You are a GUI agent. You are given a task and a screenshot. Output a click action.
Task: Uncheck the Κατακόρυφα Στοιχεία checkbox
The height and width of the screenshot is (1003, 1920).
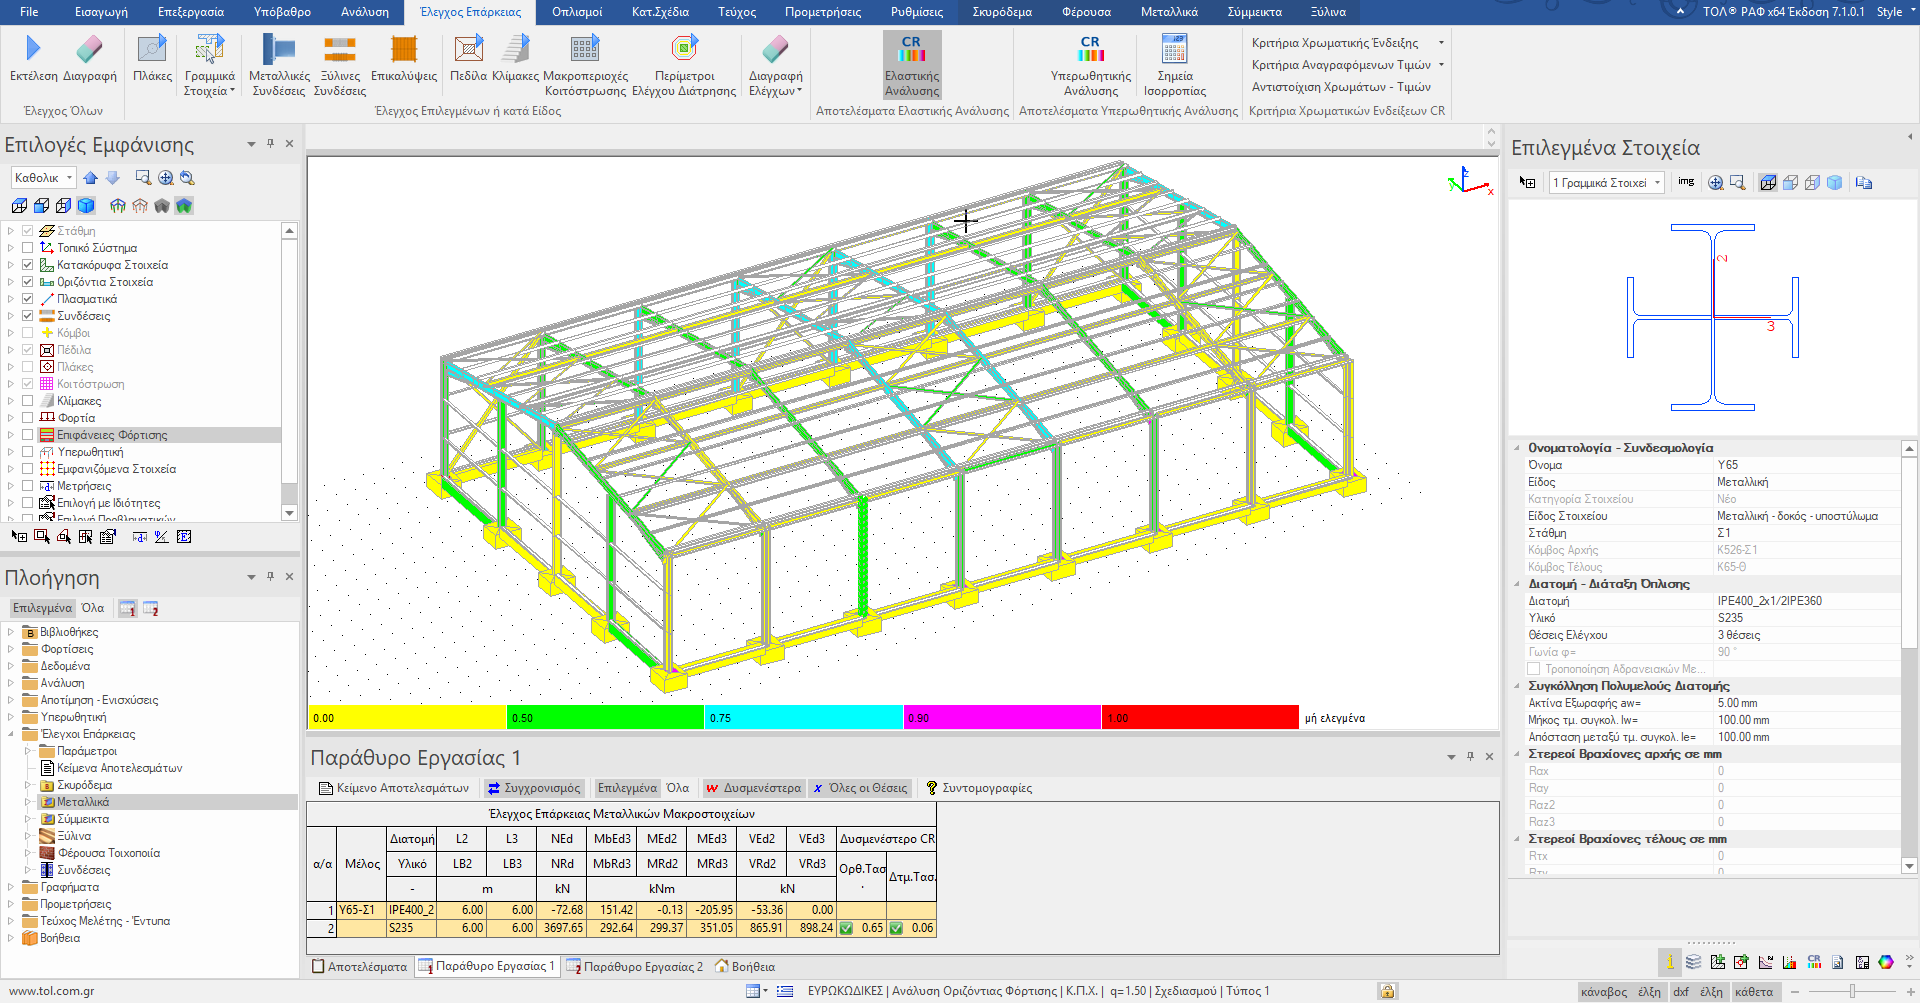pos(28,265)
